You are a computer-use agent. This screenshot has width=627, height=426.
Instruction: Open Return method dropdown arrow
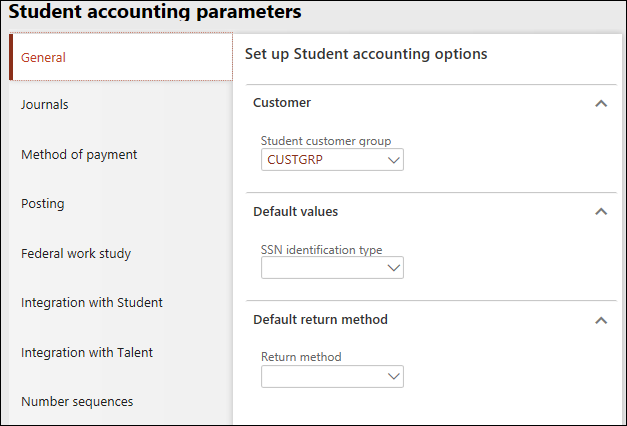[393, 376]
